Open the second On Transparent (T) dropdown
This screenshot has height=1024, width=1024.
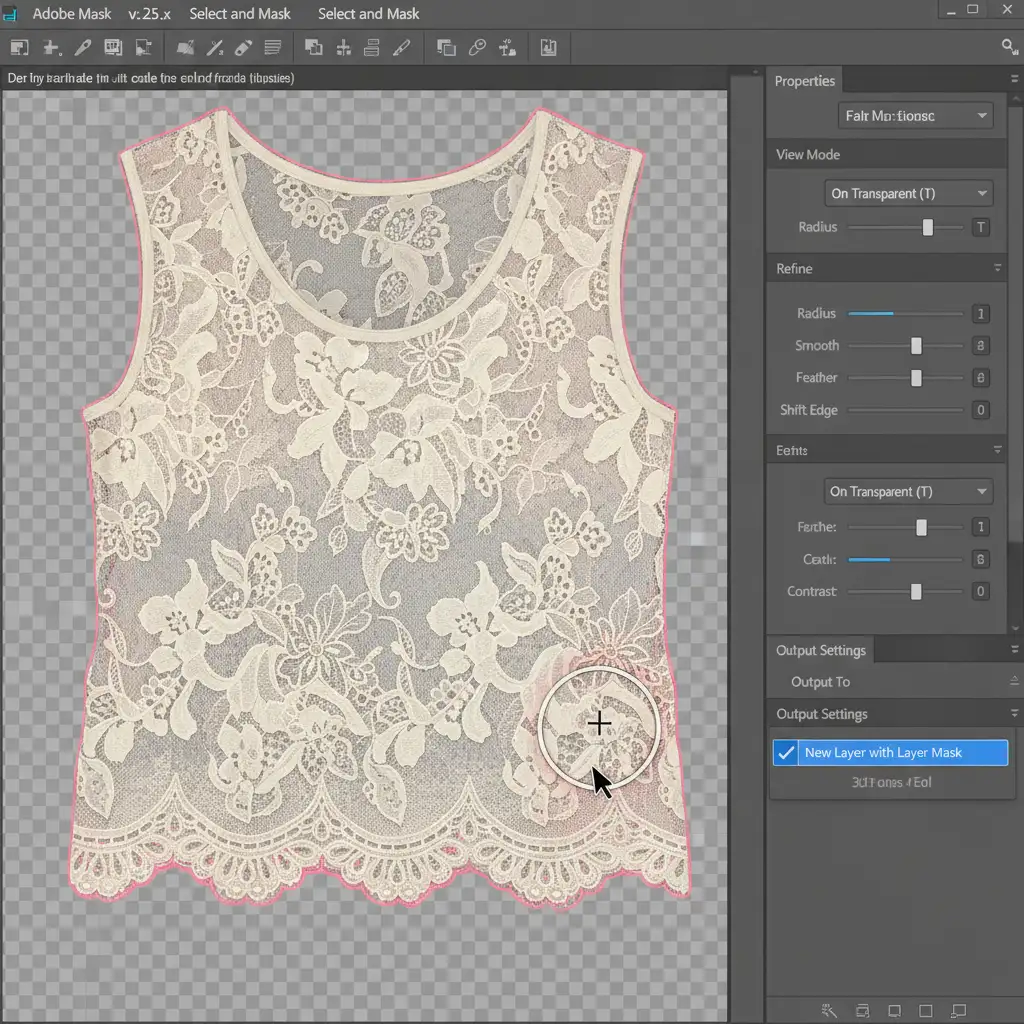(908, 491)
